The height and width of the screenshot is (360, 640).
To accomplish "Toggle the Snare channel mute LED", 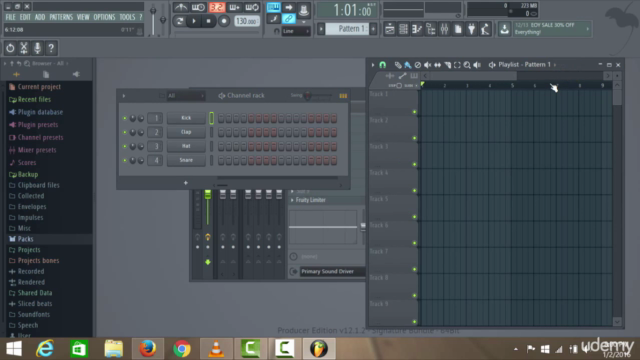I will click(124, 160).
